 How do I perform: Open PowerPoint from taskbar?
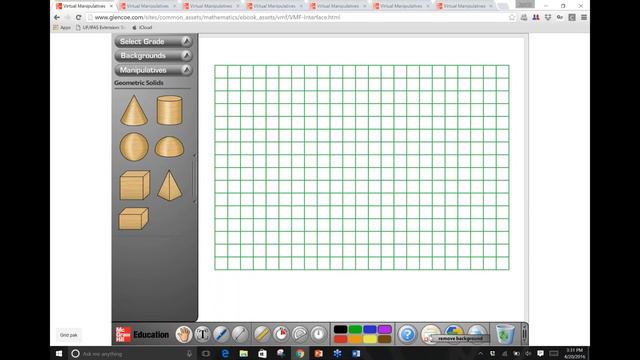[x=318, y=353]
